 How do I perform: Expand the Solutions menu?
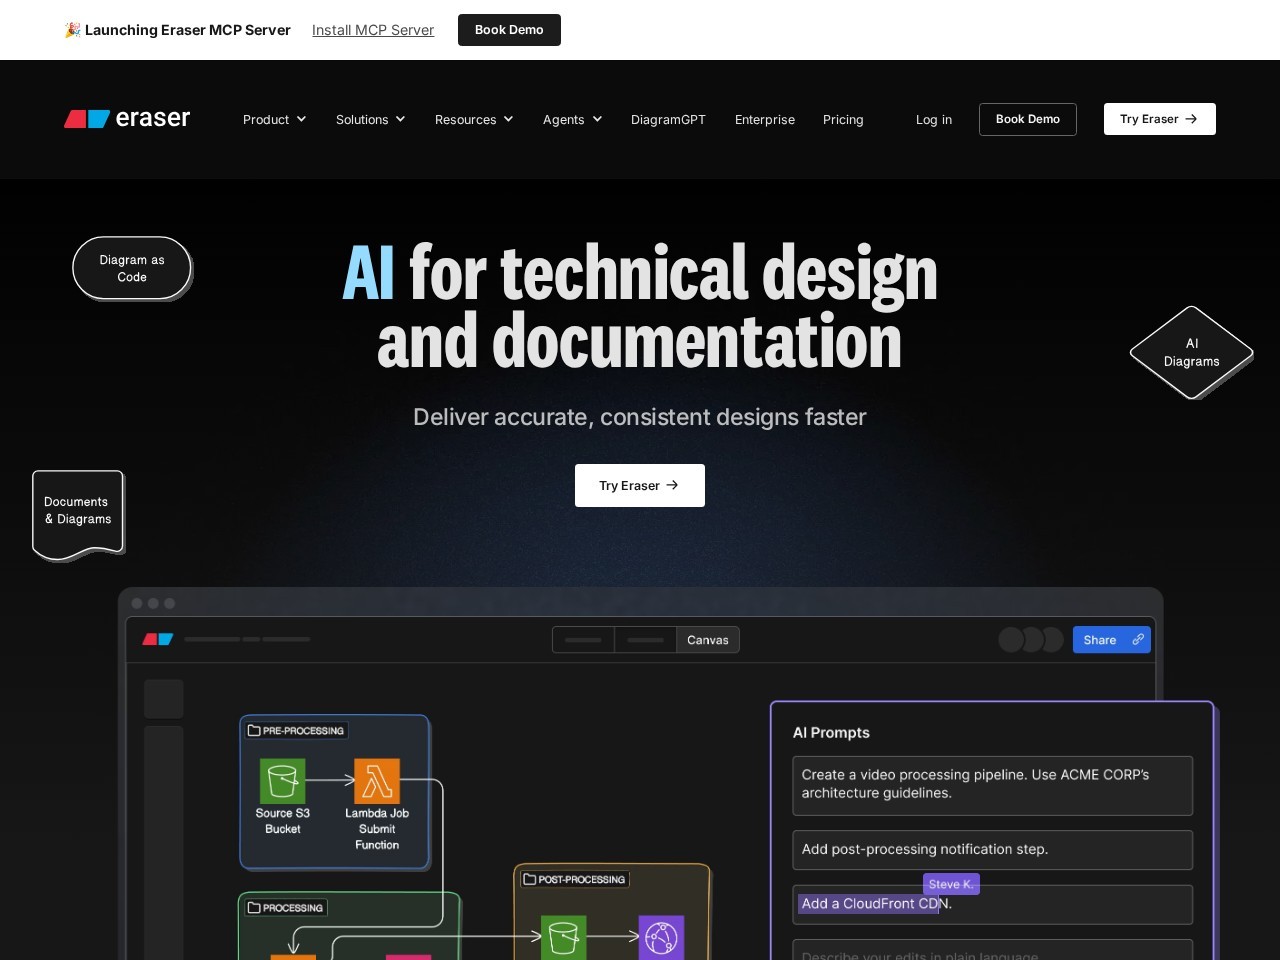point(370,119)
